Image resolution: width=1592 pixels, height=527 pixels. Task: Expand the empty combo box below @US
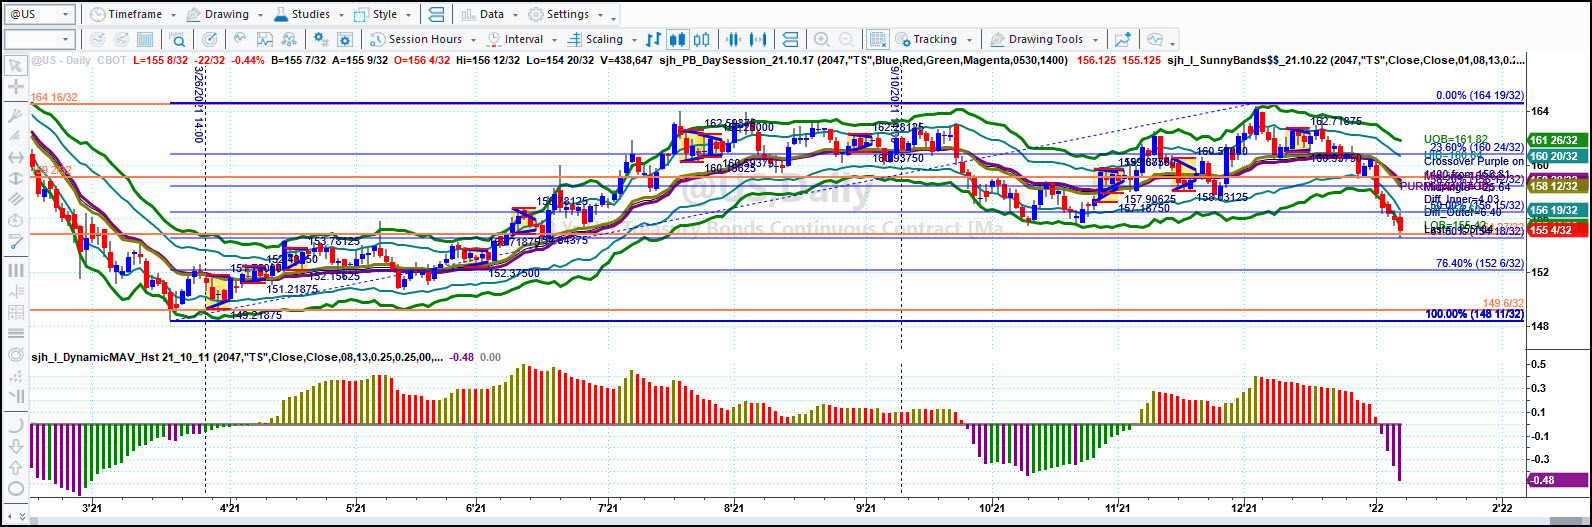[x=66, y=39]
